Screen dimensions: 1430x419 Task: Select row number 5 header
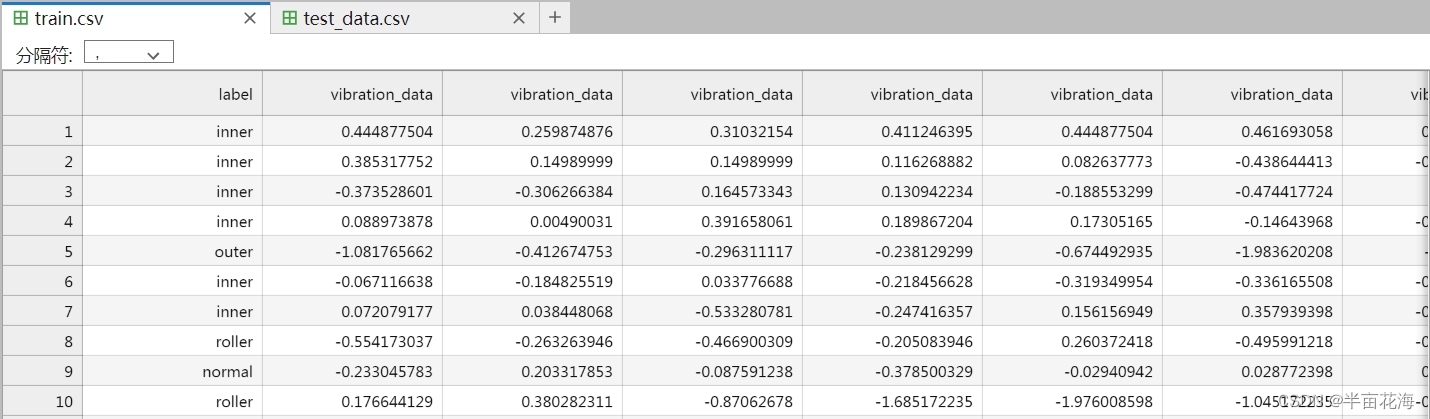click(42, 251)
